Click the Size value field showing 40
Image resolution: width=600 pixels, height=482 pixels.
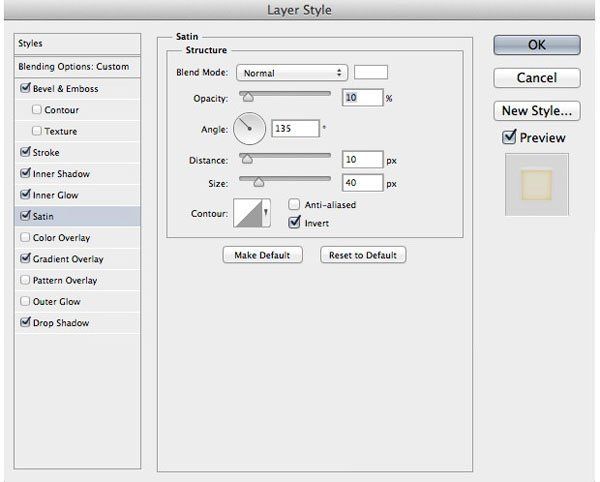pyautogui.click(x=362, y=182)
